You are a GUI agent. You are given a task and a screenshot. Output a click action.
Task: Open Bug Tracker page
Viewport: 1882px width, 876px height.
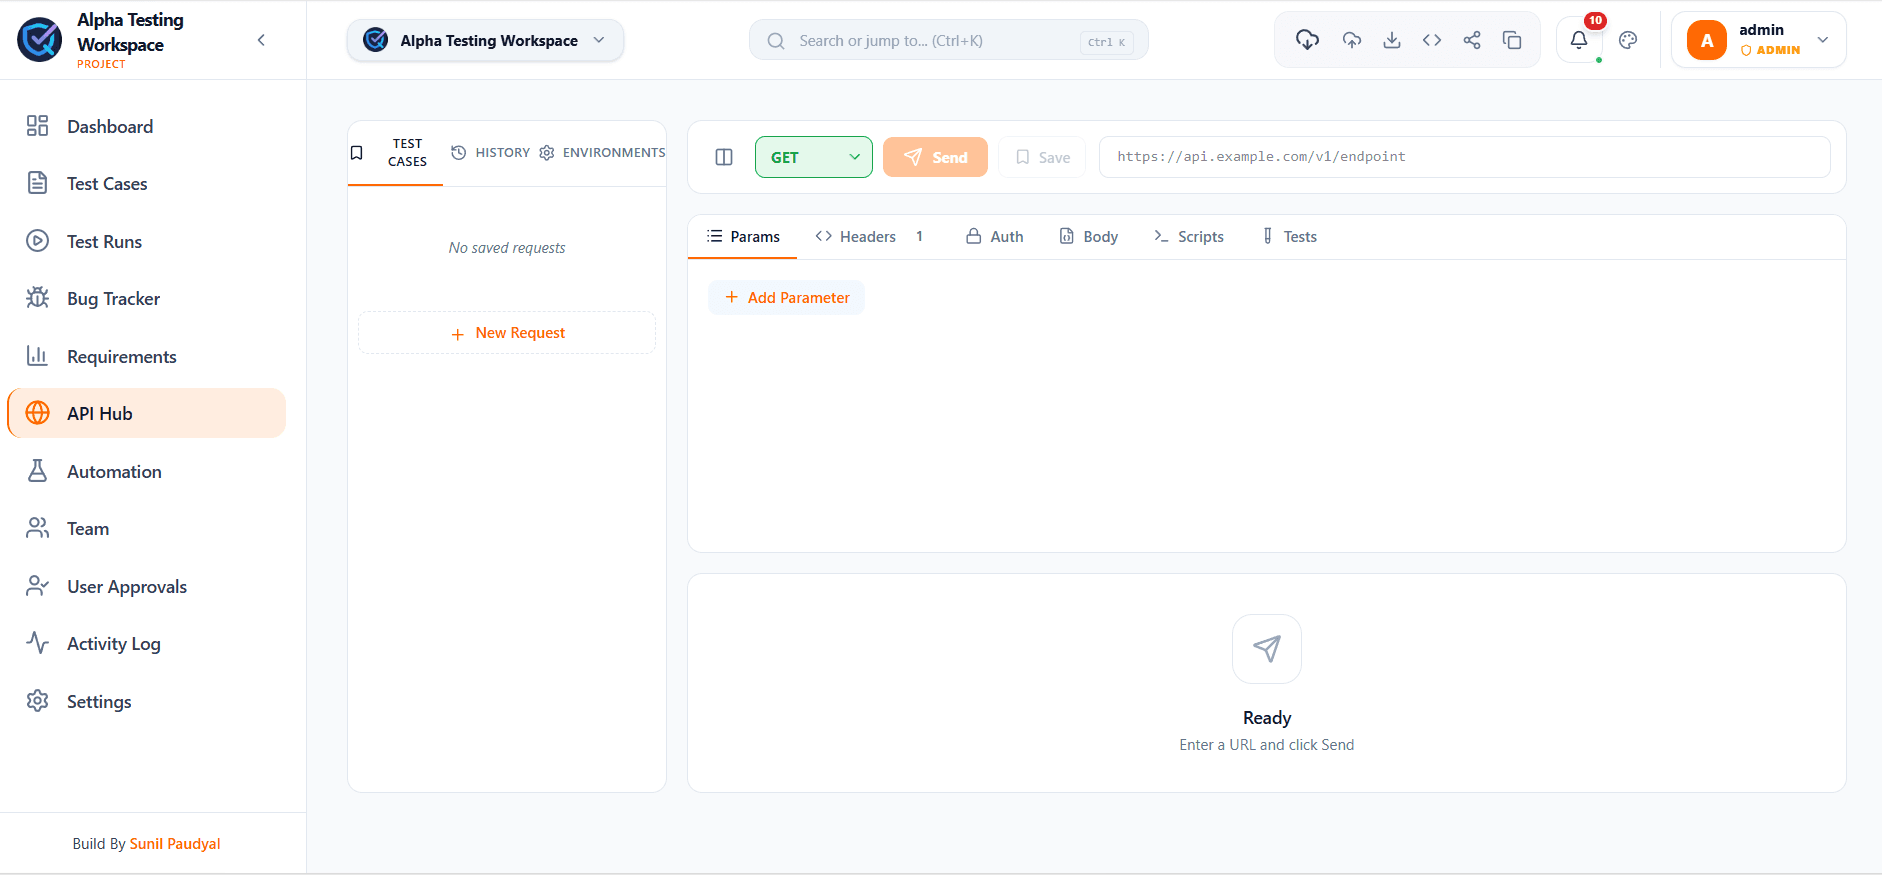click(146, 299)
